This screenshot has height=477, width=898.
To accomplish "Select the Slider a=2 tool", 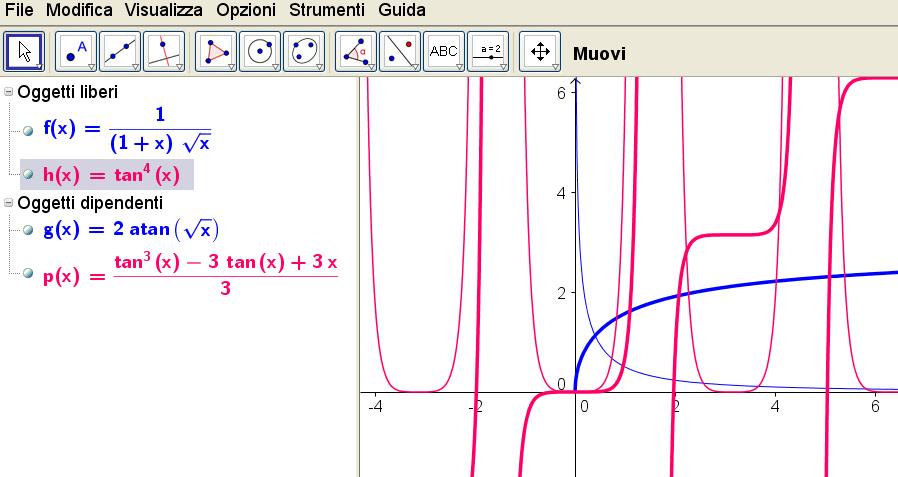I will (488, 52).
